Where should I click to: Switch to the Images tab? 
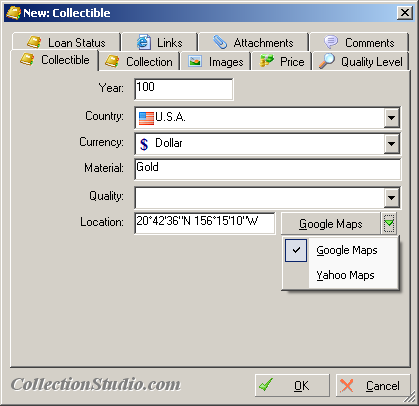tap(216, 61)
